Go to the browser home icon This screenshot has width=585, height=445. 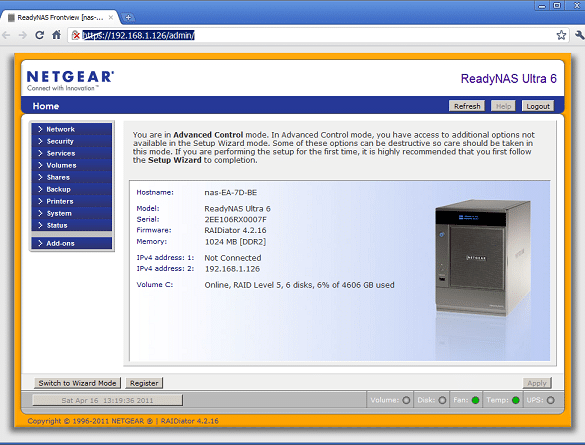(x=56, y=35)
